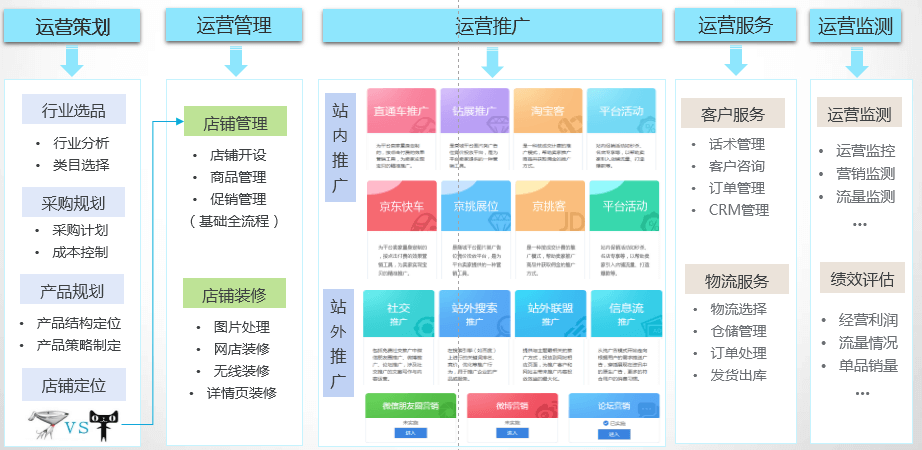The height and width of the screenshot is (450, 922).
Task: Click the 店铺开设 bullet item
Action: (x=238, y=155)
